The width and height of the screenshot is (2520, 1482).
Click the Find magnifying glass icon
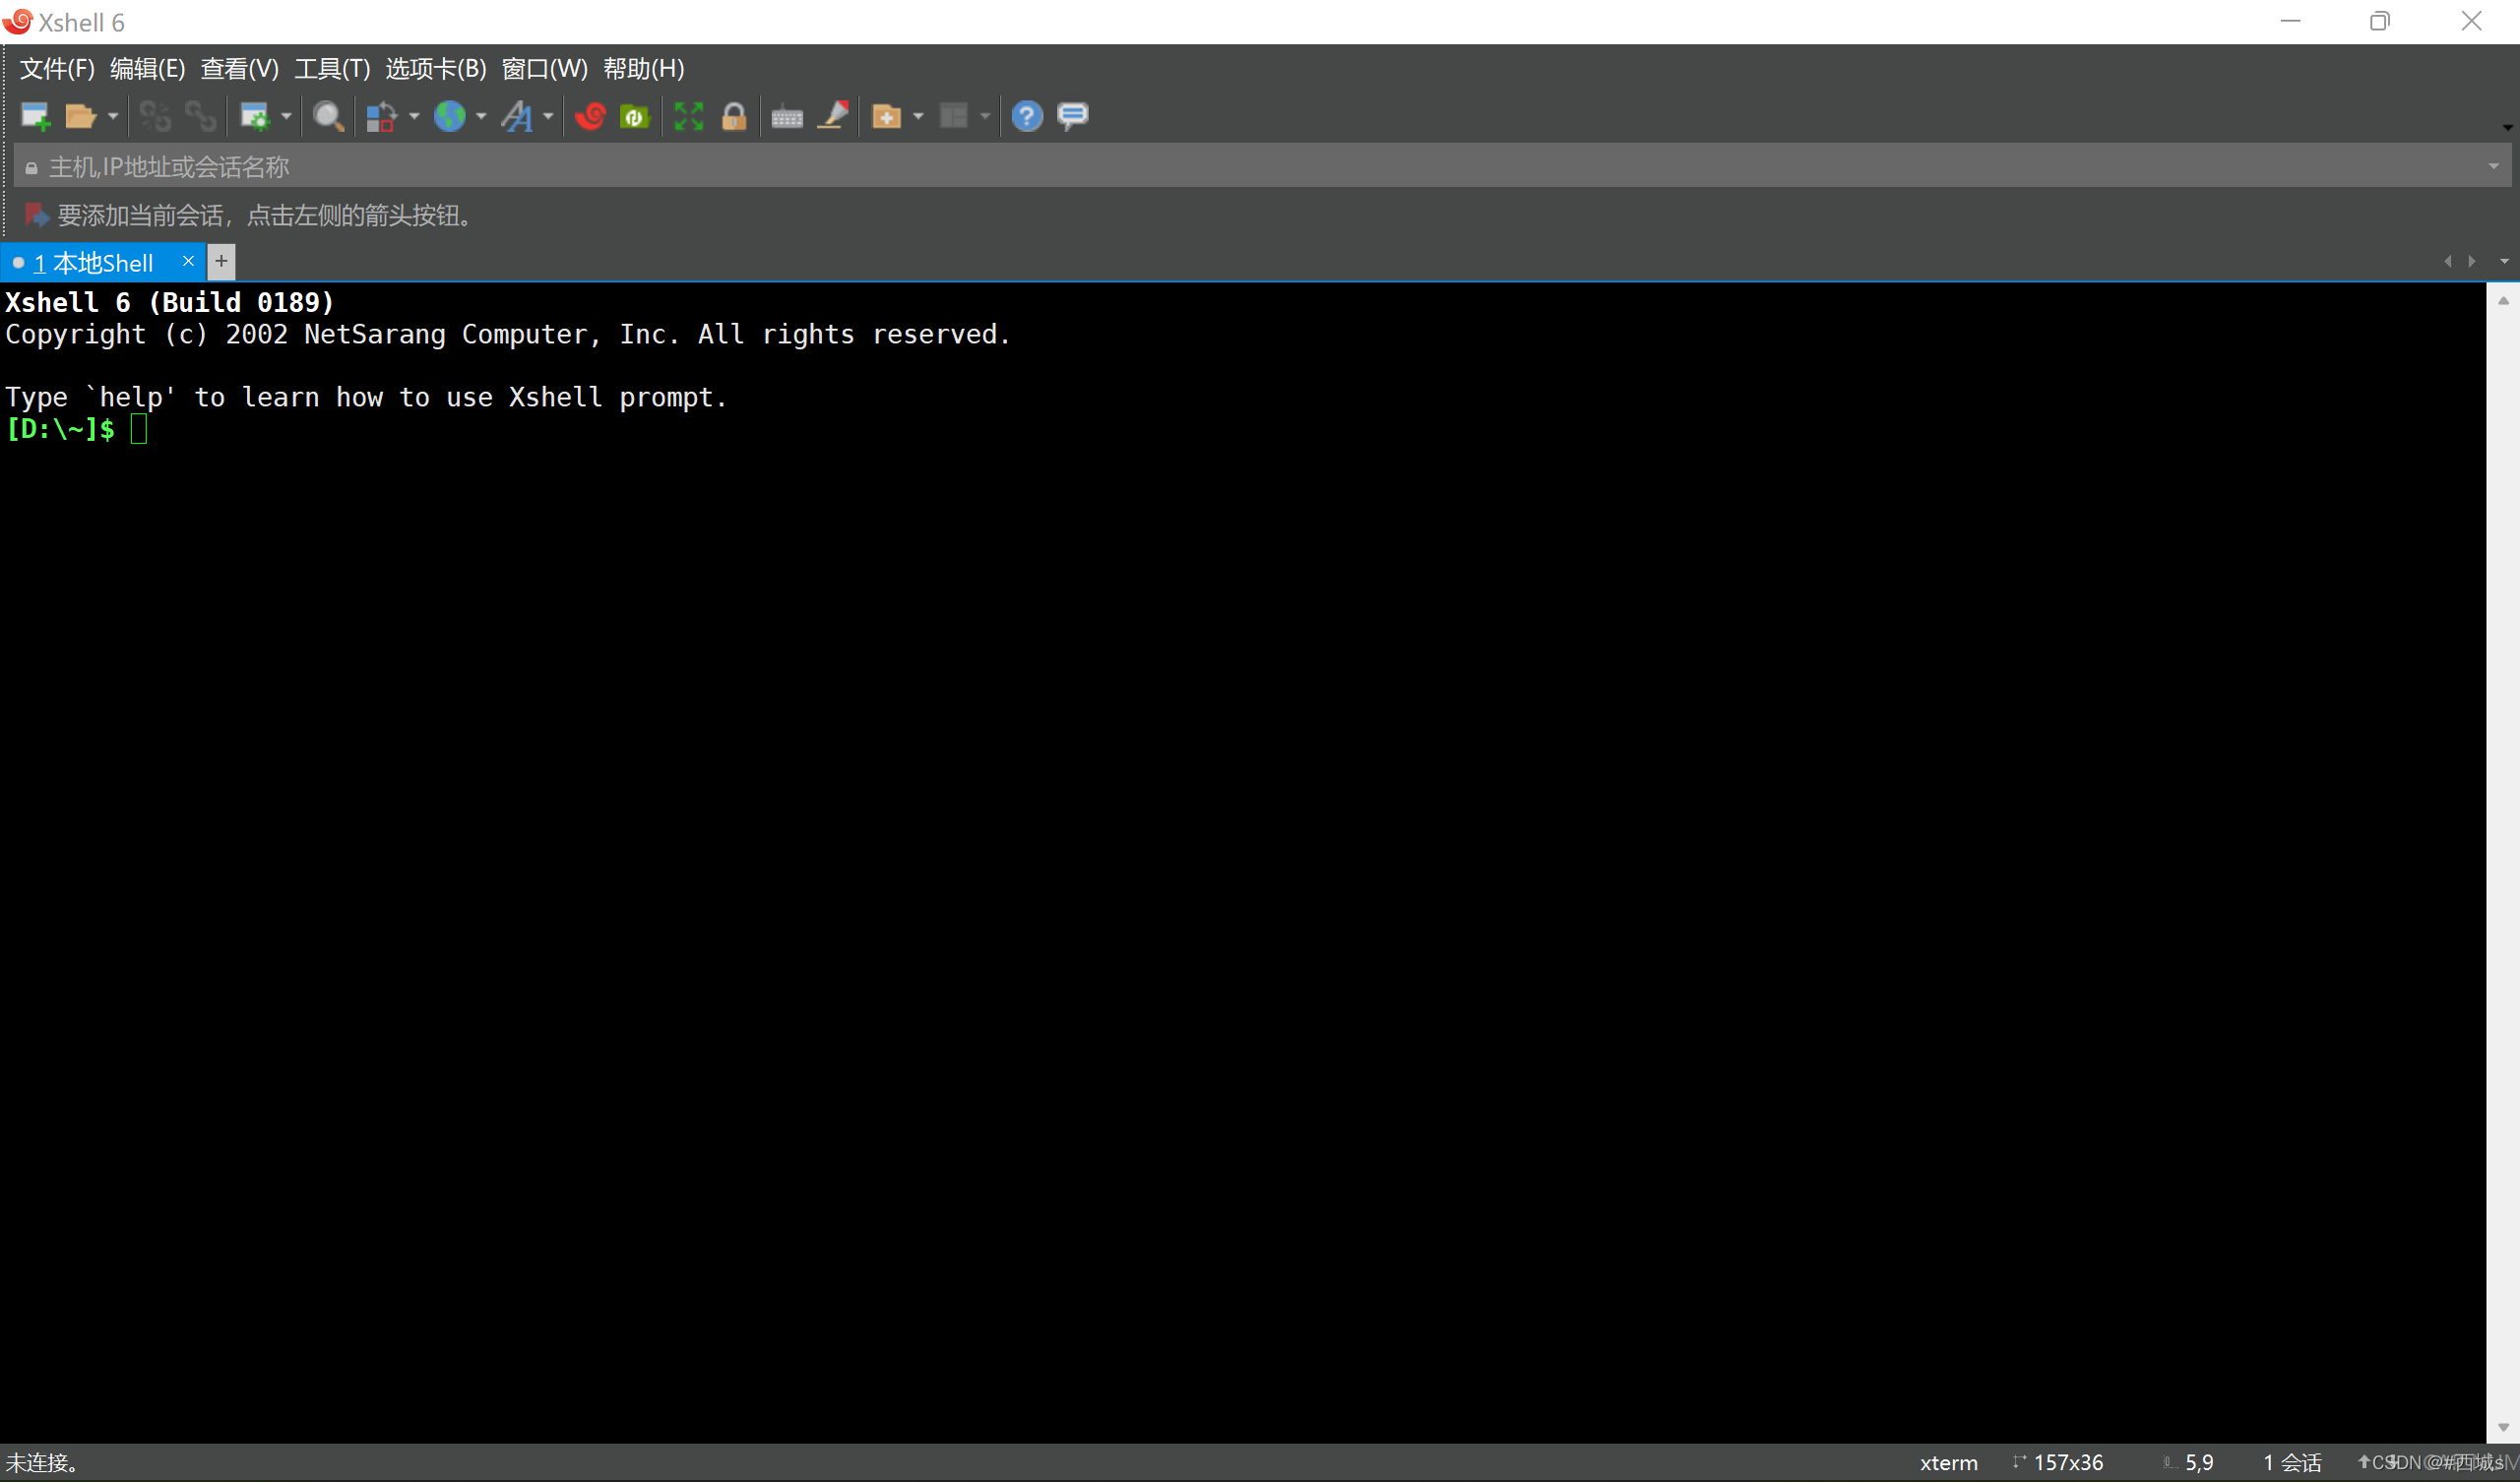(x=328, y=117)
